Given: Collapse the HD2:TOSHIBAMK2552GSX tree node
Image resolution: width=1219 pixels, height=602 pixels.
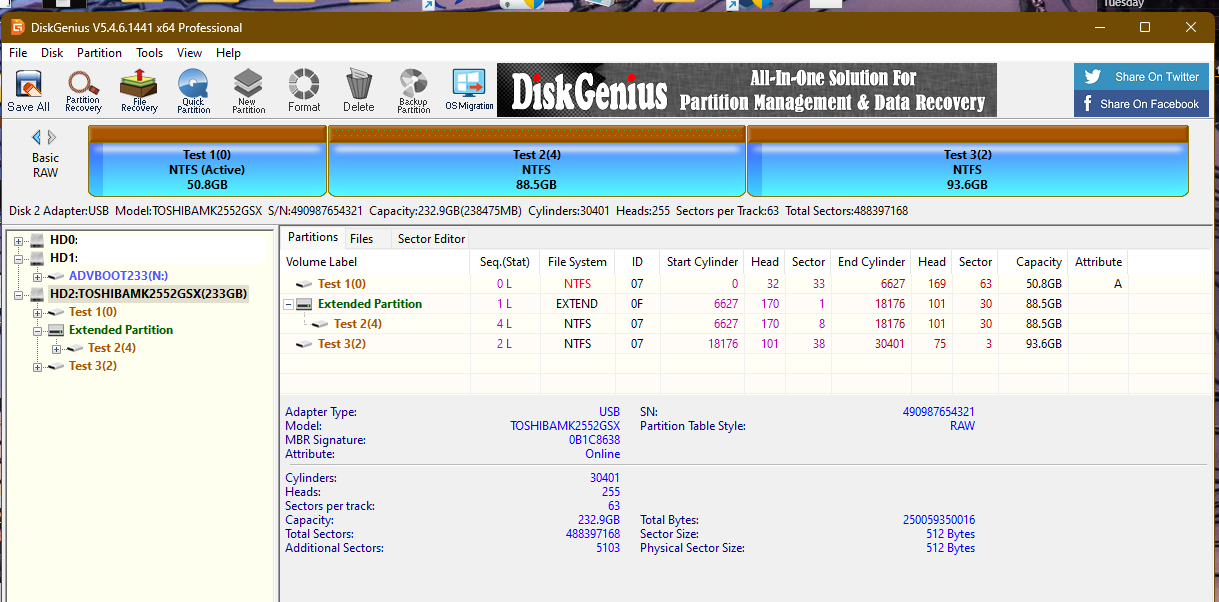Looking at the screenshot, I should tap(18, 294).
